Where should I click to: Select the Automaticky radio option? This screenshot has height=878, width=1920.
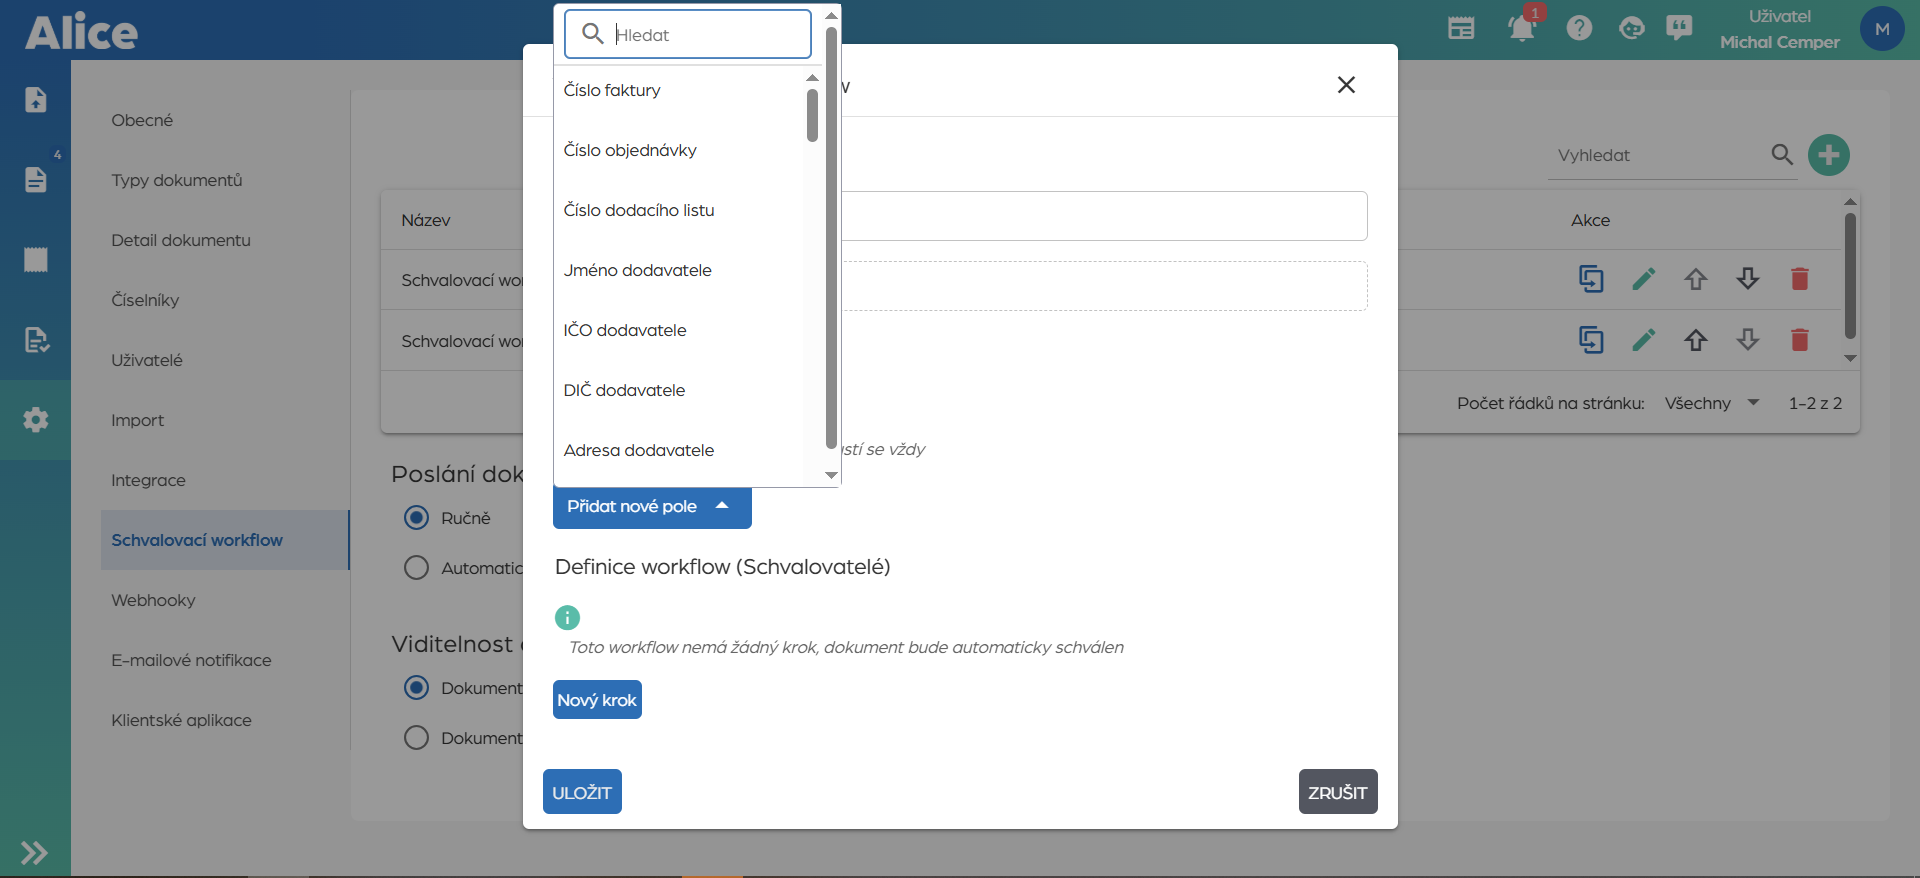[x=416, y=568]
